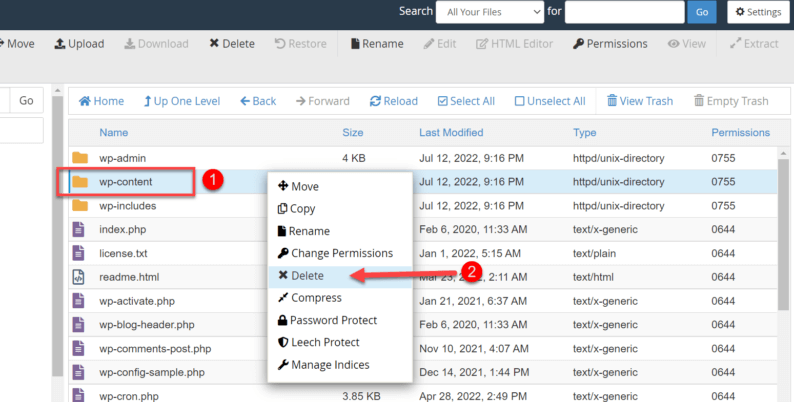Select the wp-includes folder name
The width and height of the screenshot is (794, 402).
tap(128, 206)
